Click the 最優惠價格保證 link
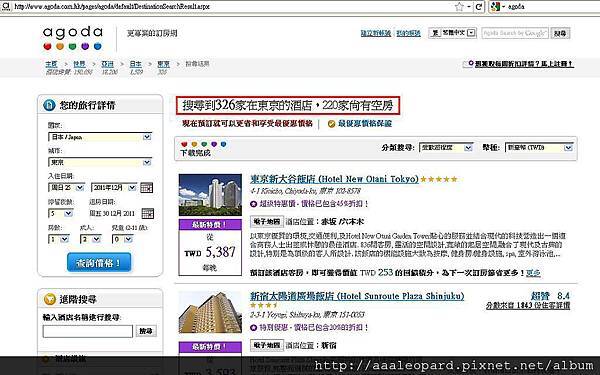Image resolution: width=600 pixels, height=375 pixels. pyautogui.click(x=365, y=124)
